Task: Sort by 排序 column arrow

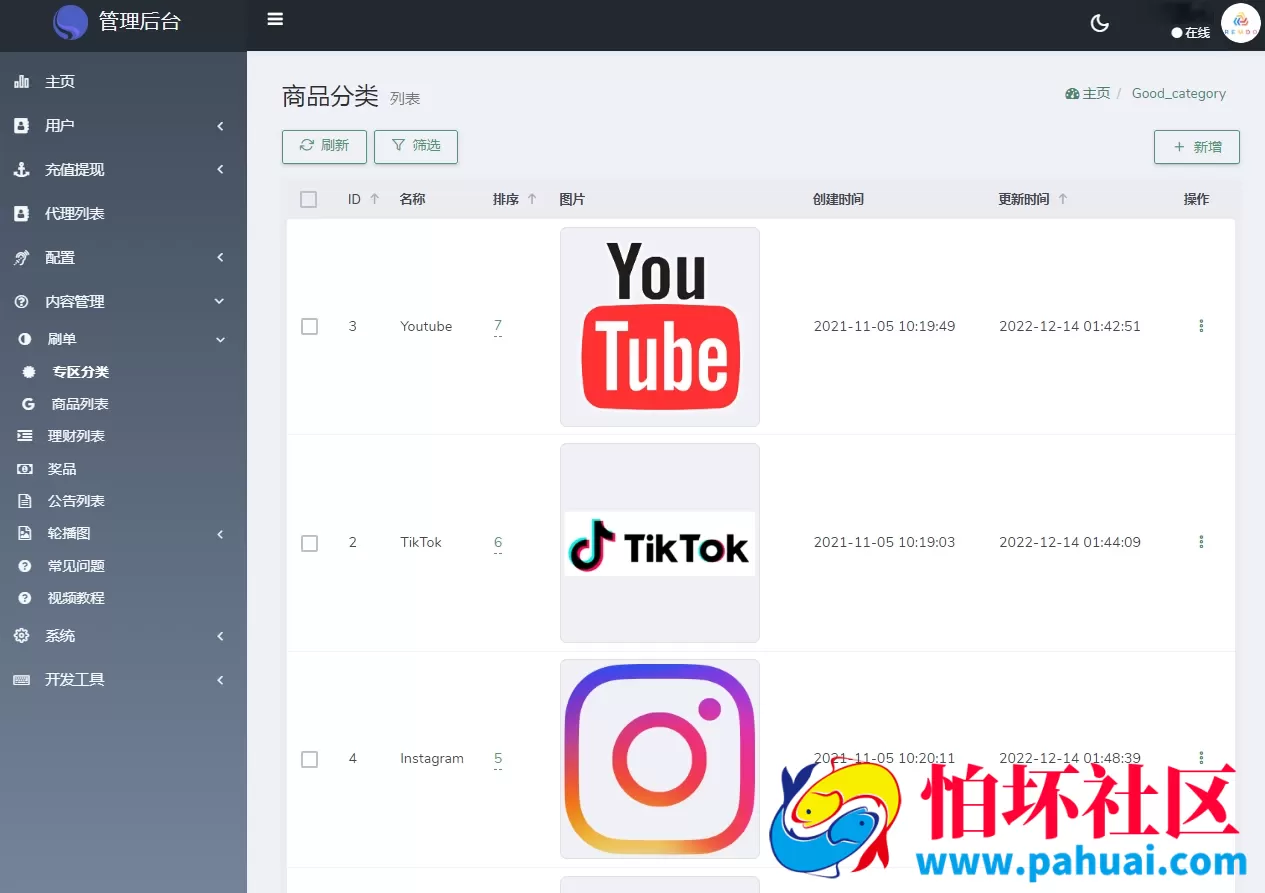Action: (532, 199)
